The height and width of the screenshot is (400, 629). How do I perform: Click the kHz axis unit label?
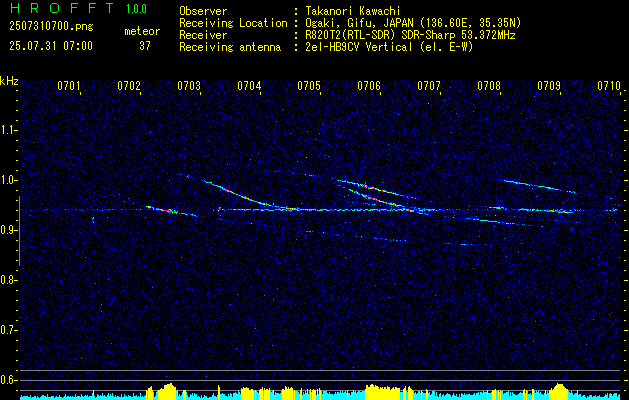tap(9, 81)
